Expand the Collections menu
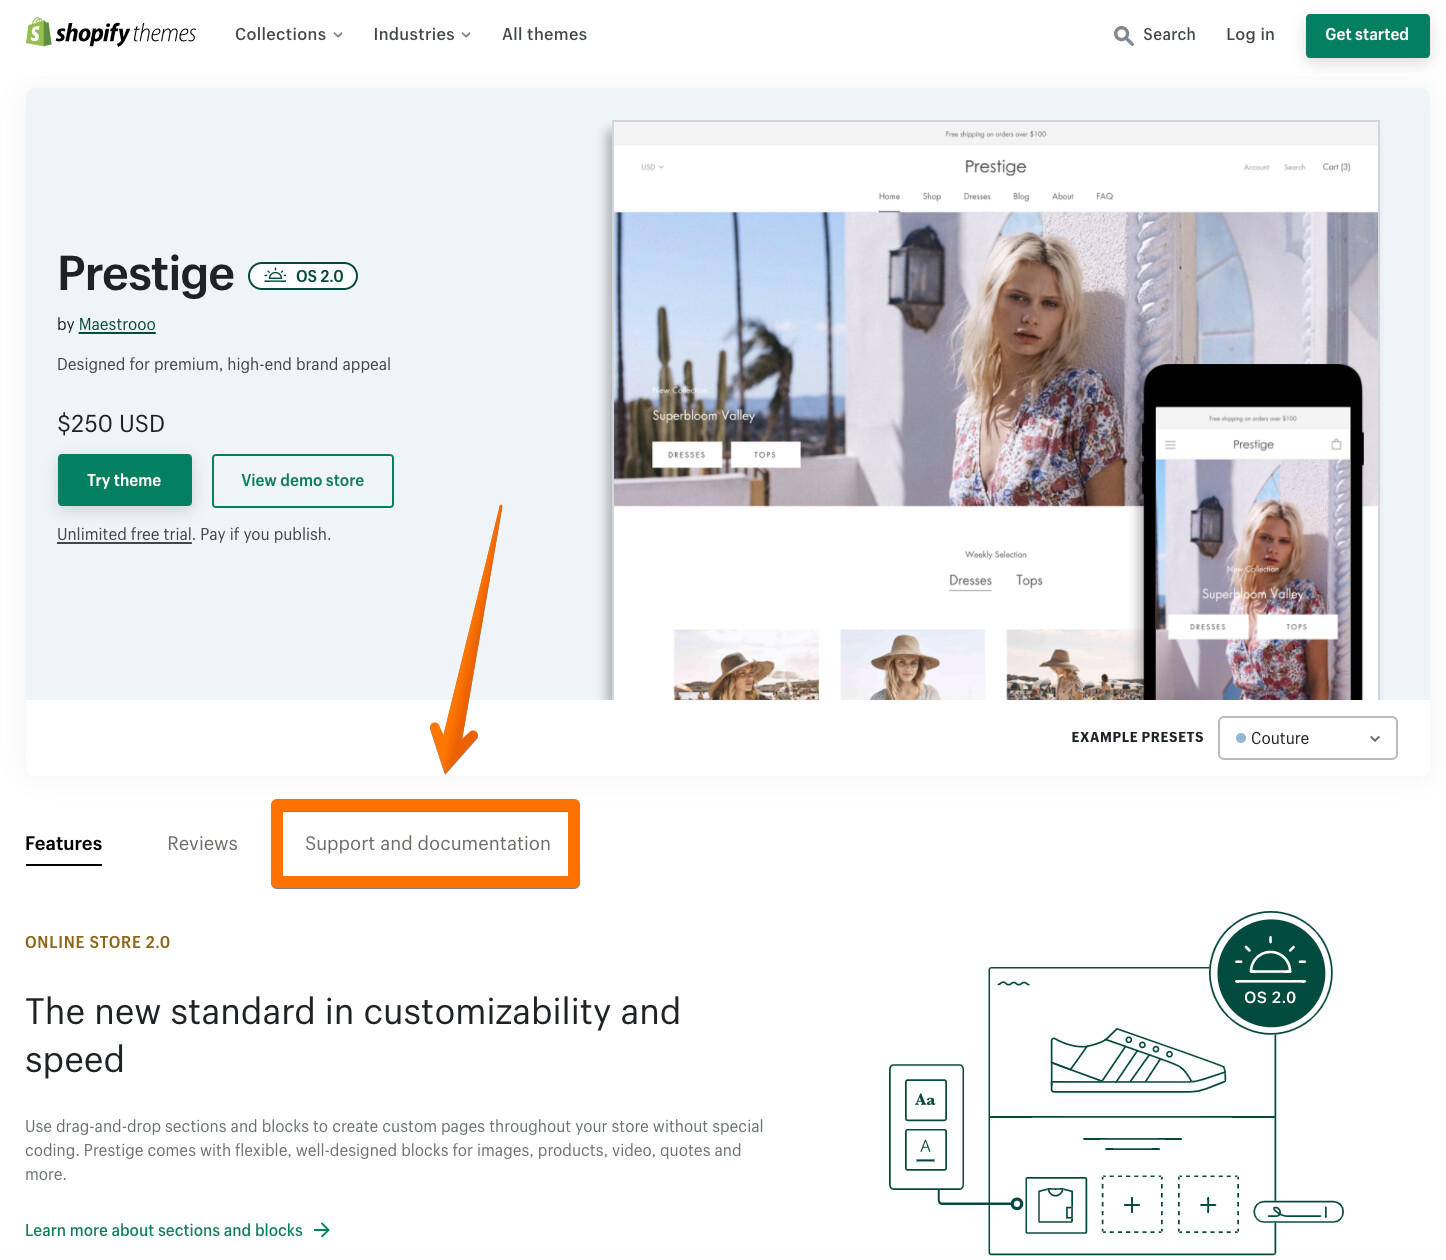This screenshot has height=1260, width=1446. click(289, 34)
